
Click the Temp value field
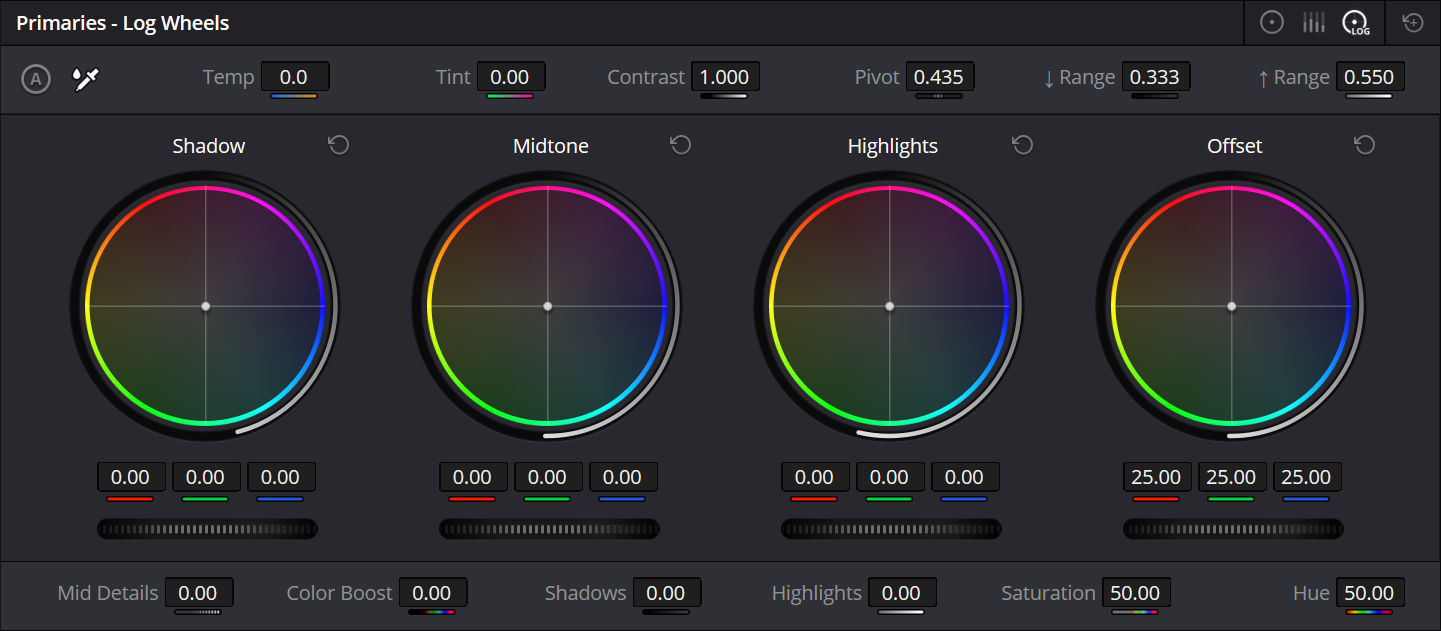[294, 77]
